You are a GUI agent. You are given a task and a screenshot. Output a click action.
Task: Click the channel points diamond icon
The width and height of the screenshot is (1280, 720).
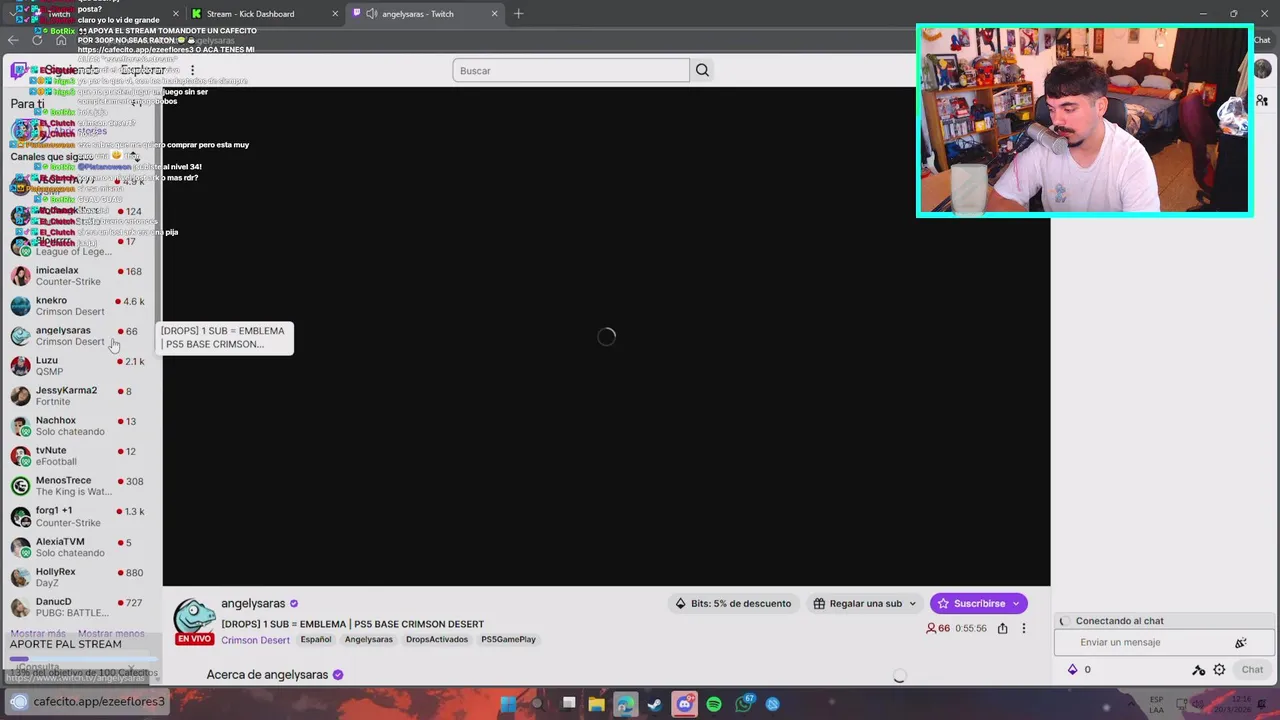pyautogui.click(x=1073, y=670)
